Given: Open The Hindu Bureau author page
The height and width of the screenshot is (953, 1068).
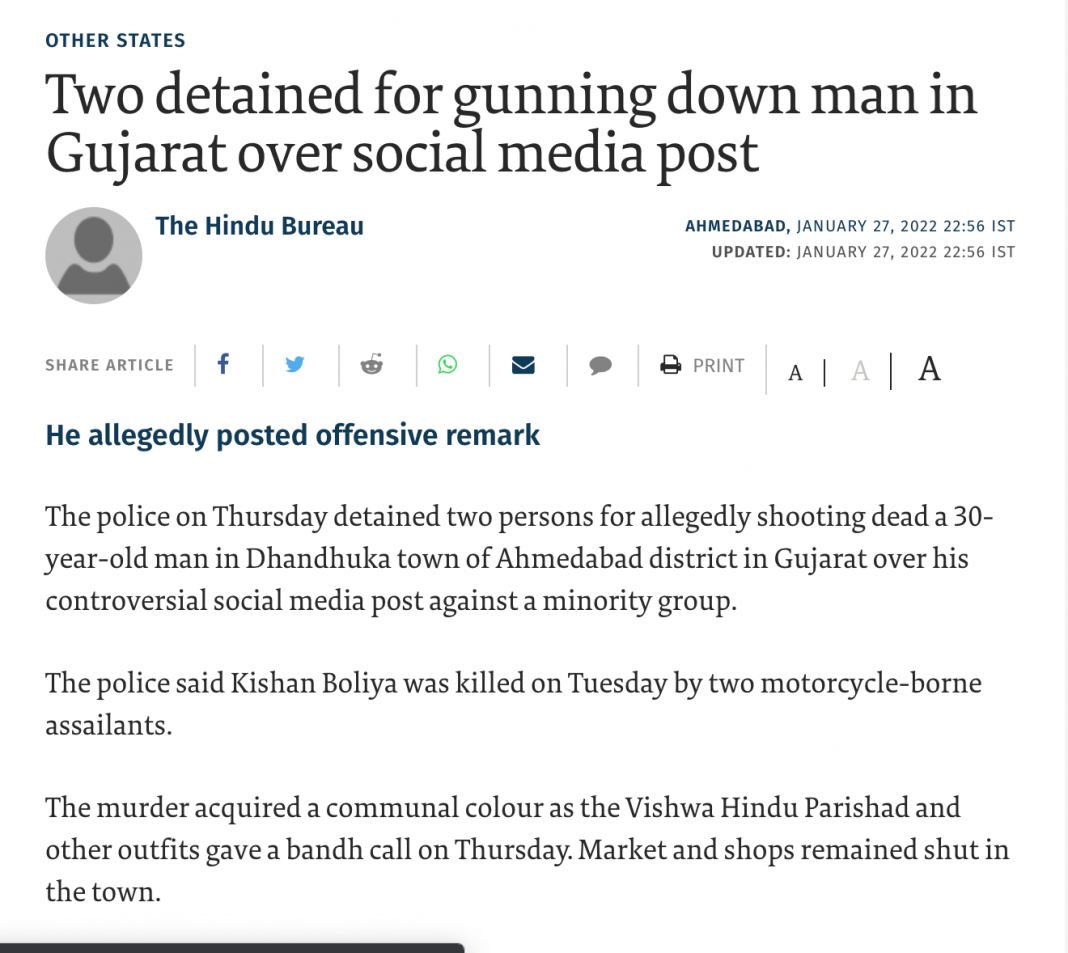Looking at the screenshot, I should pos(259,226).
